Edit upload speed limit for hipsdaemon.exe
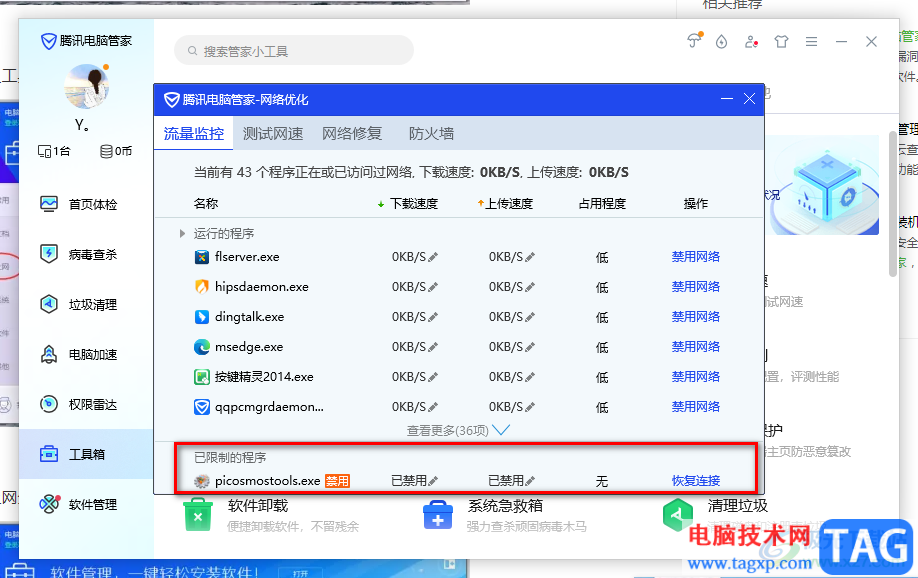The image size is (918, 578). (x=530, y=286)
